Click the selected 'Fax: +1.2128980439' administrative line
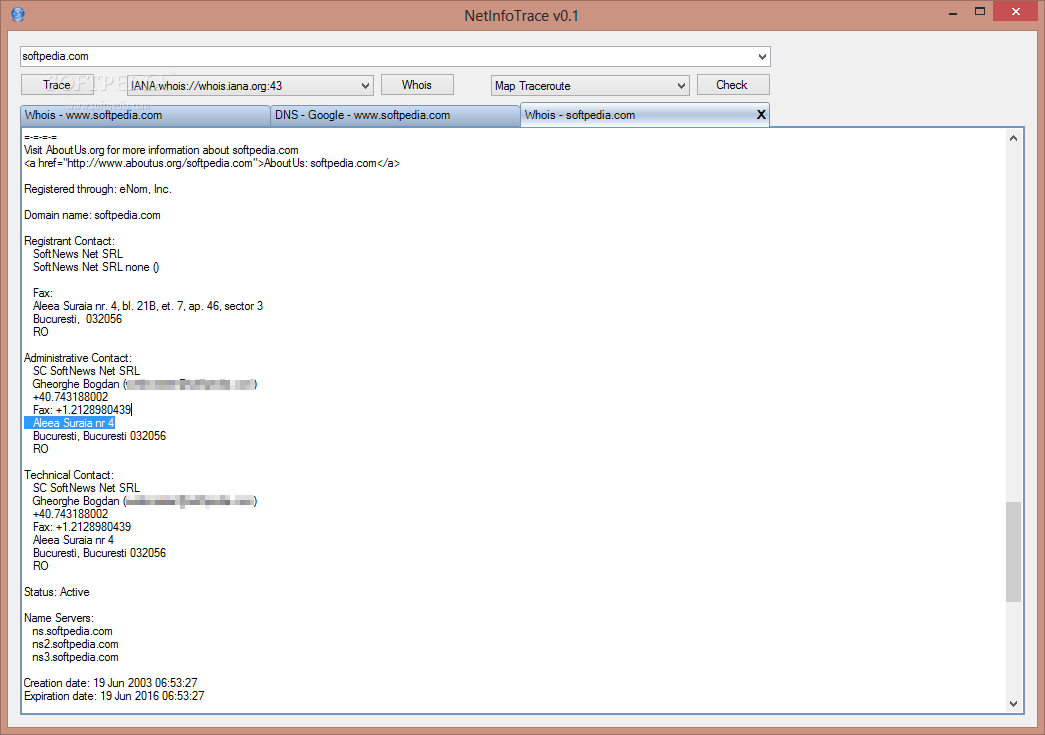This screenshot has width=1045, height=735. point(82,410)
